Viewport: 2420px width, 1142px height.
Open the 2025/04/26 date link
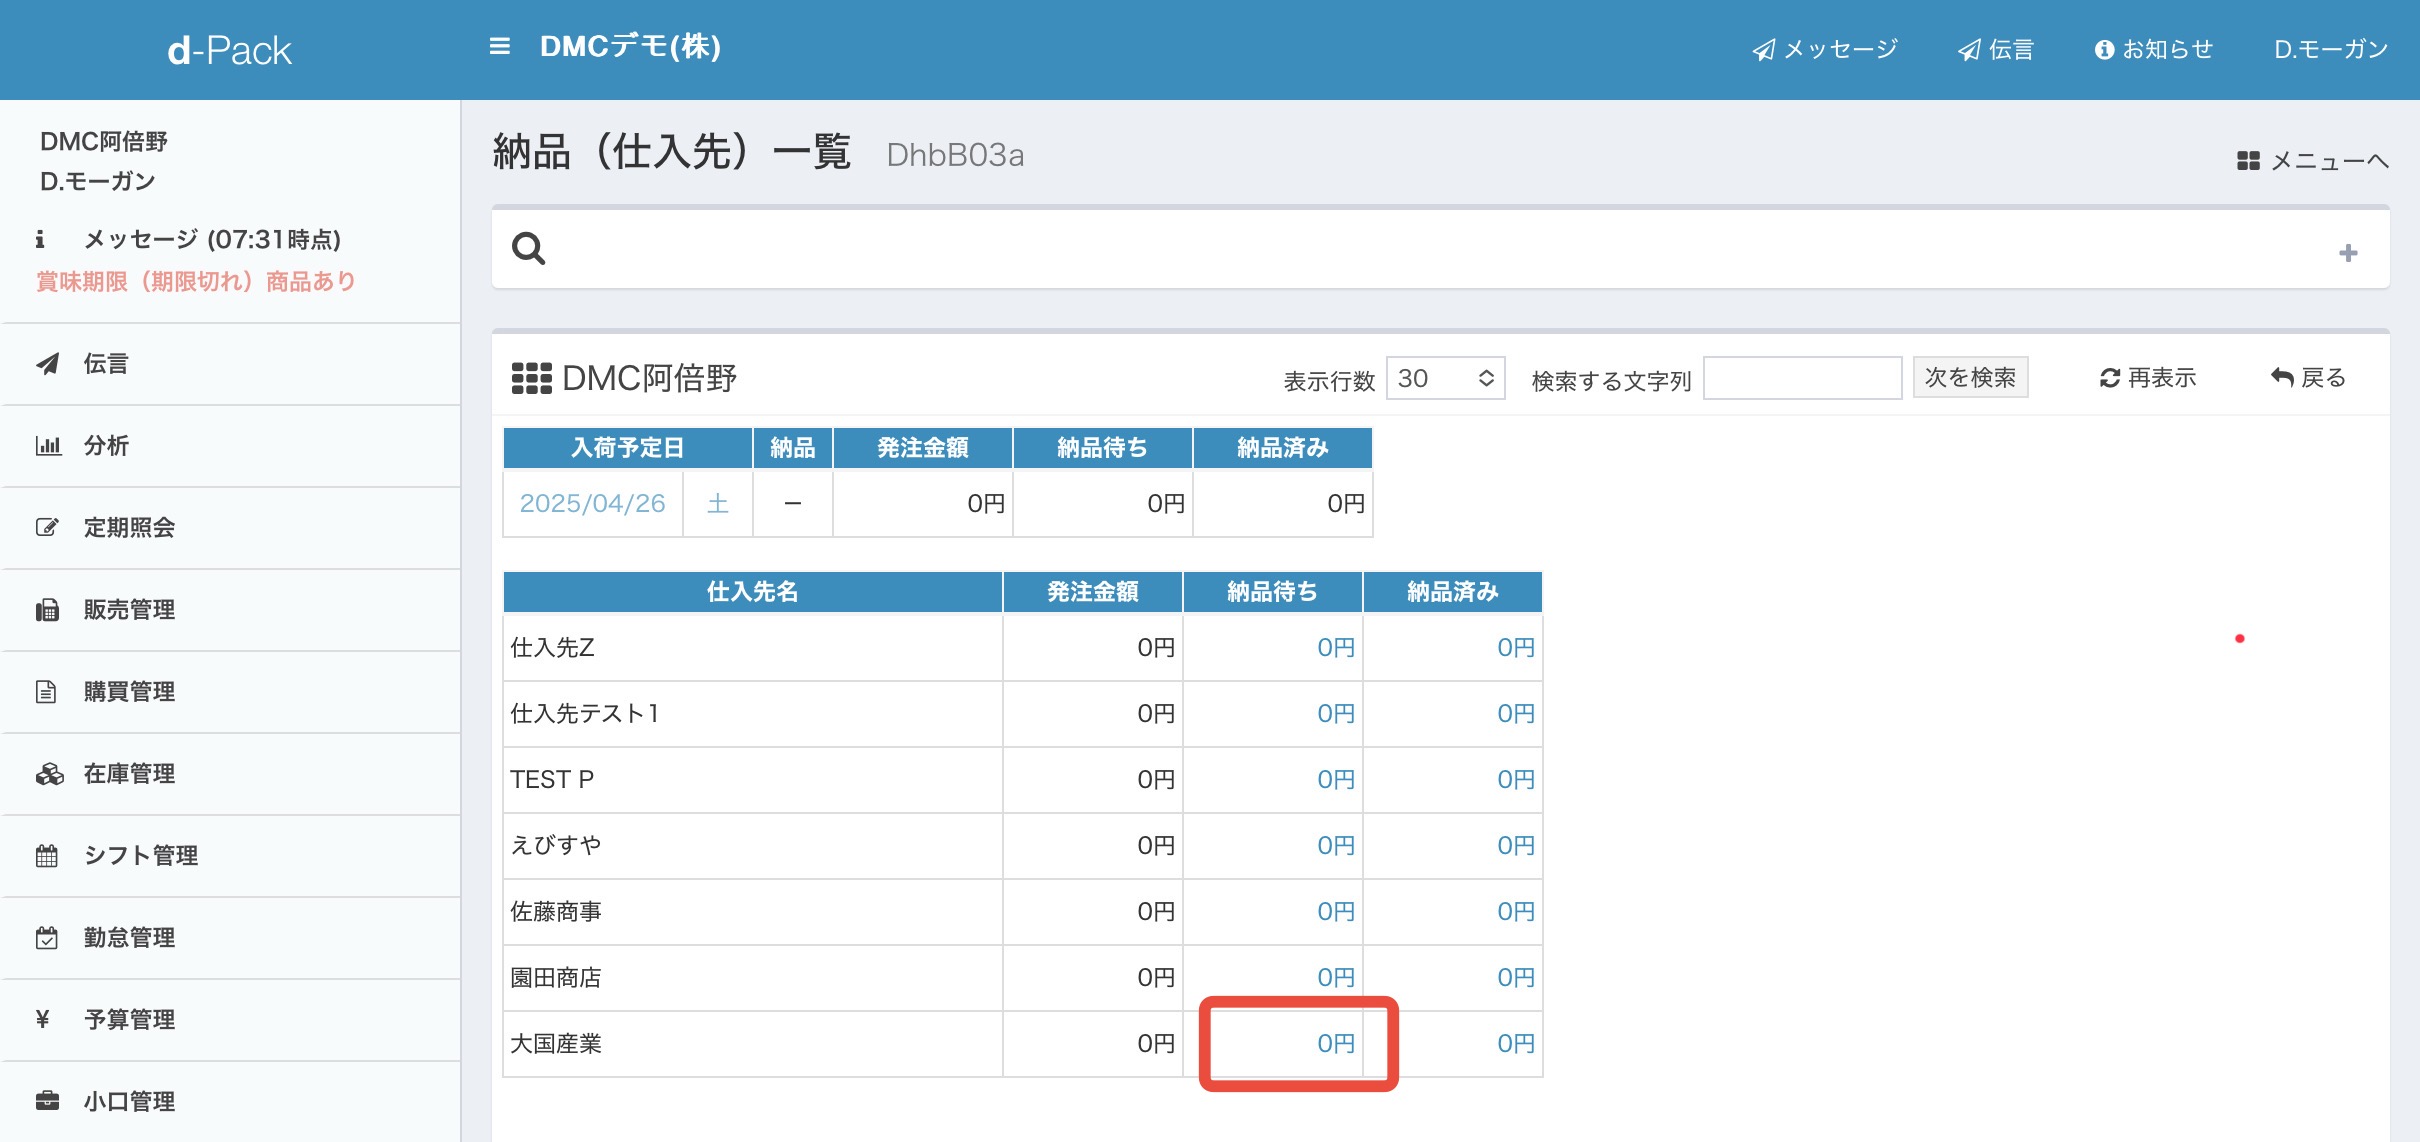592,503
